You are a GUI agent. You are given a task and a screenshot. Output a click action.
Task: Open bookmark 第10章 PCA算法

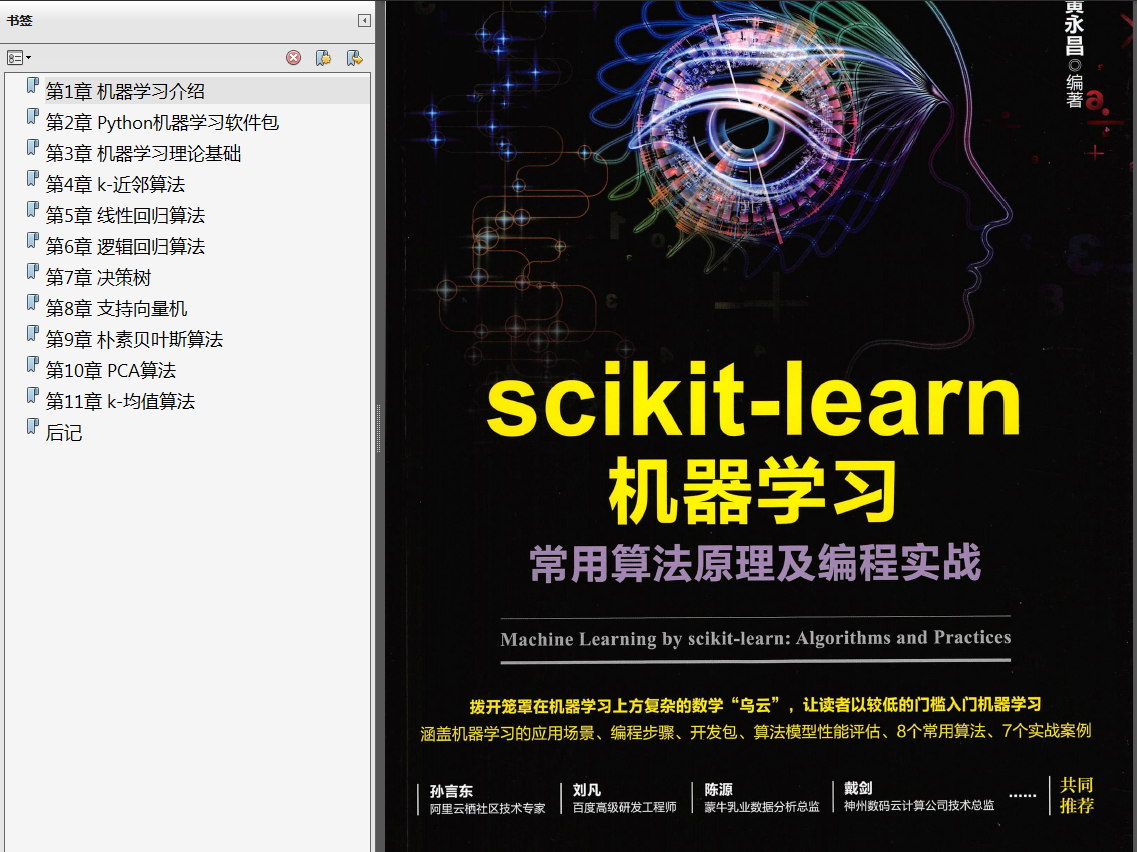(111, 371)
